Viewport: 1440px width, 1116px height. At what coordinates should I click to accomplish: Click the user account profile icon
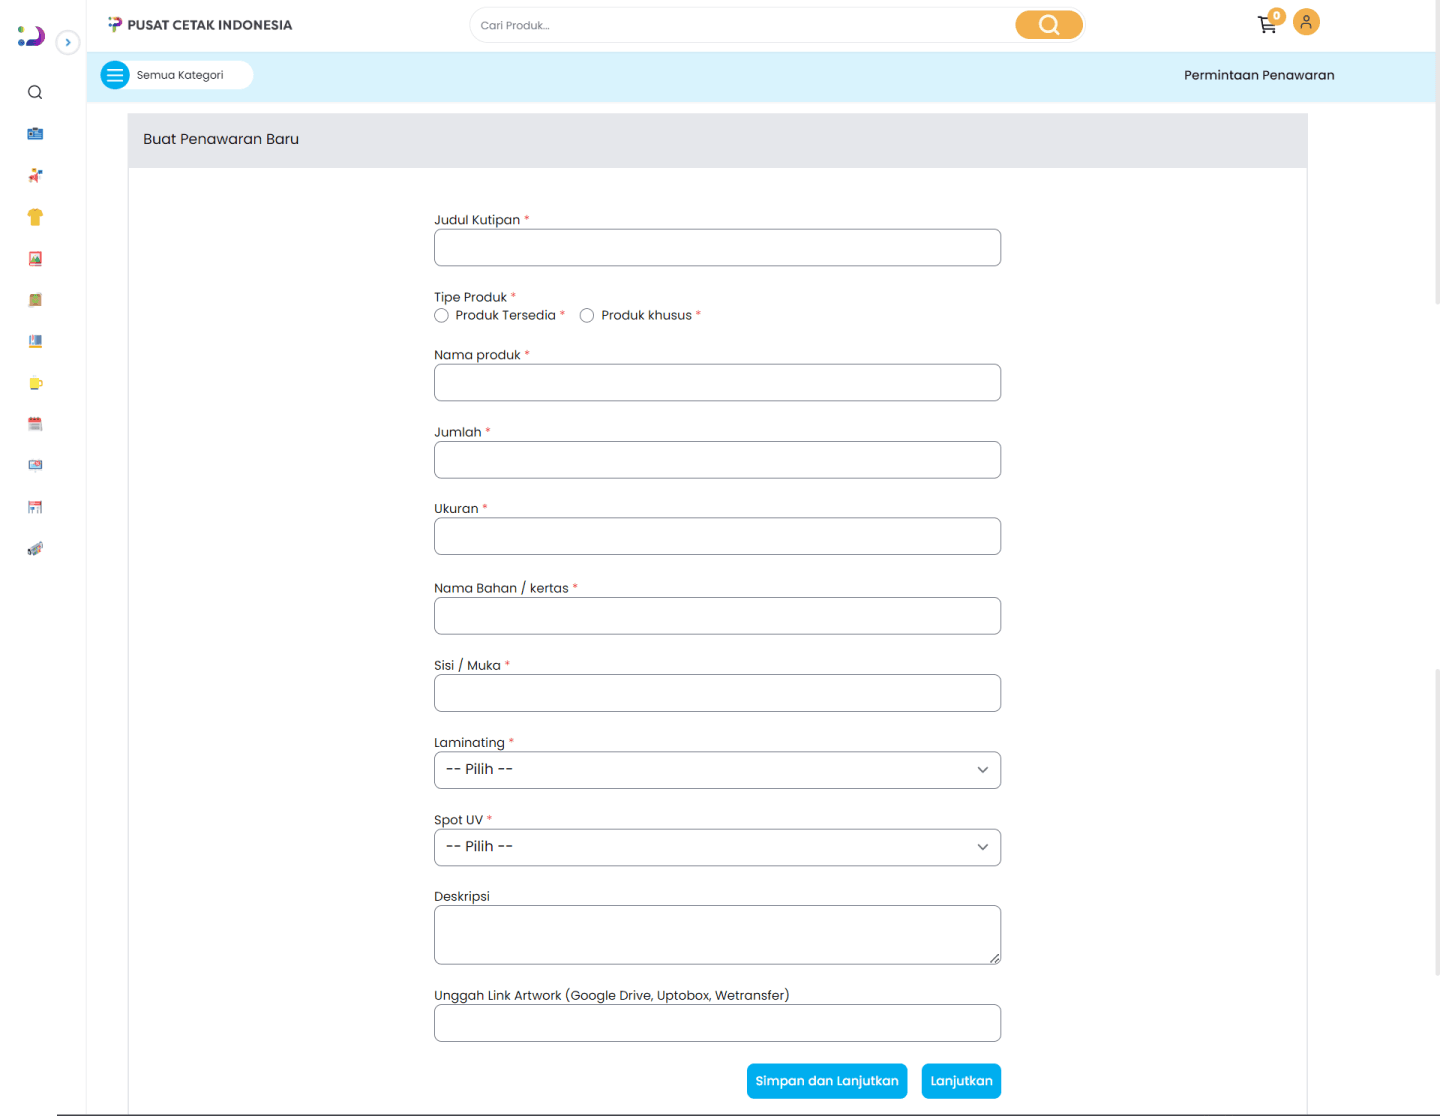click(1306, 22)
